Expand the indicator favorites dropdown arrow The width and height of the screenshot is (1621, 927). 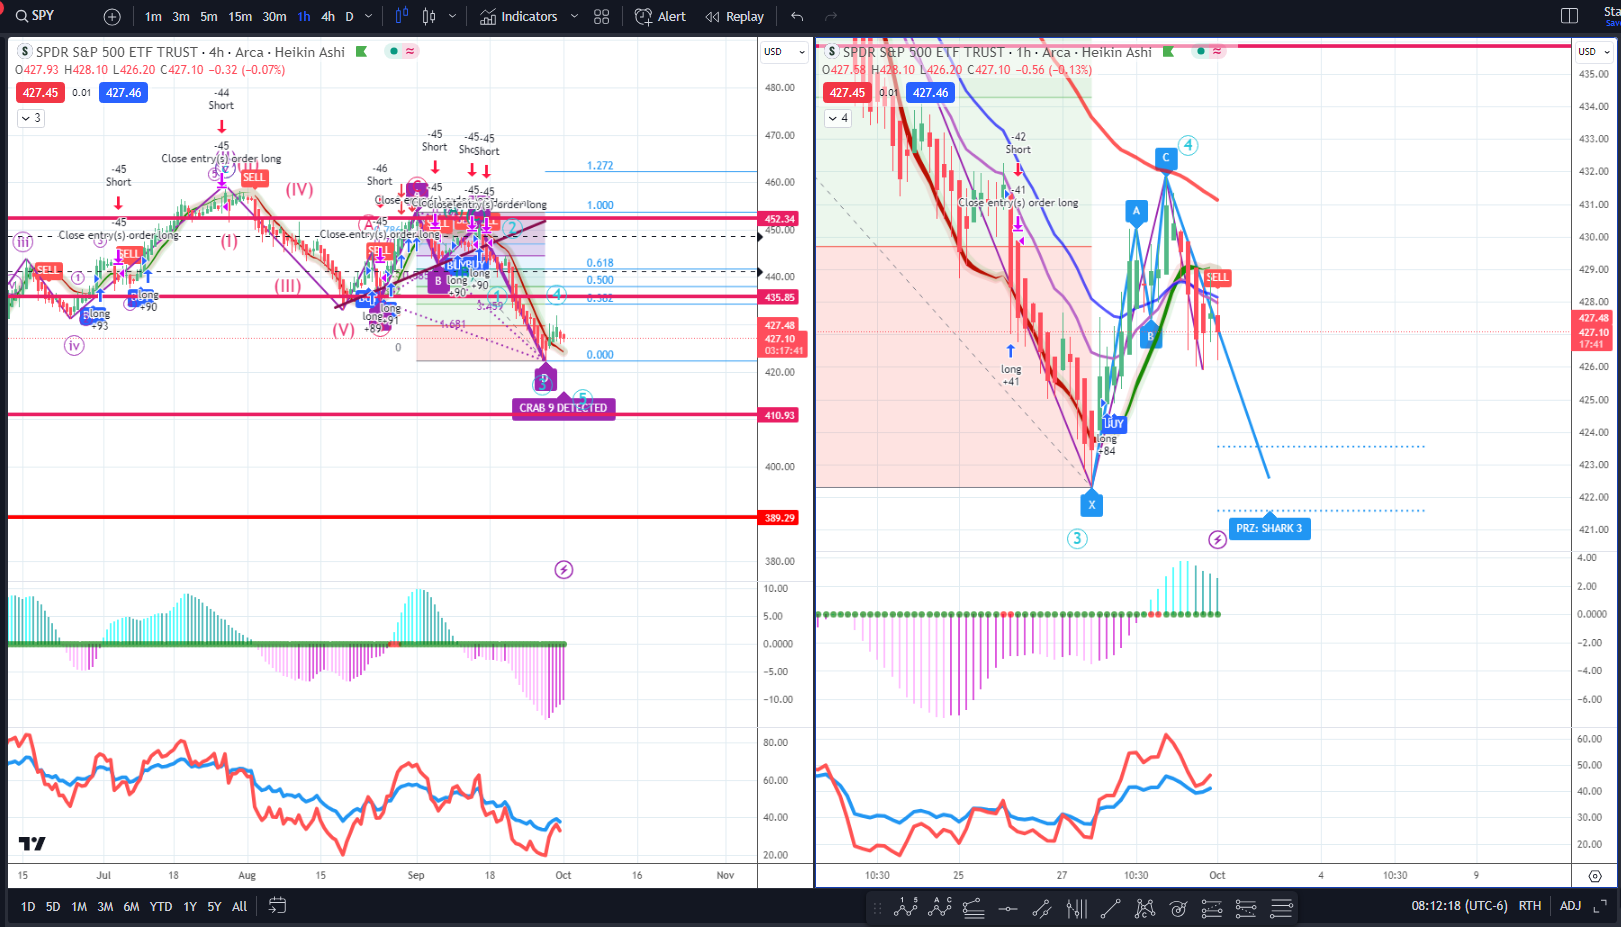tap(574, 17)
